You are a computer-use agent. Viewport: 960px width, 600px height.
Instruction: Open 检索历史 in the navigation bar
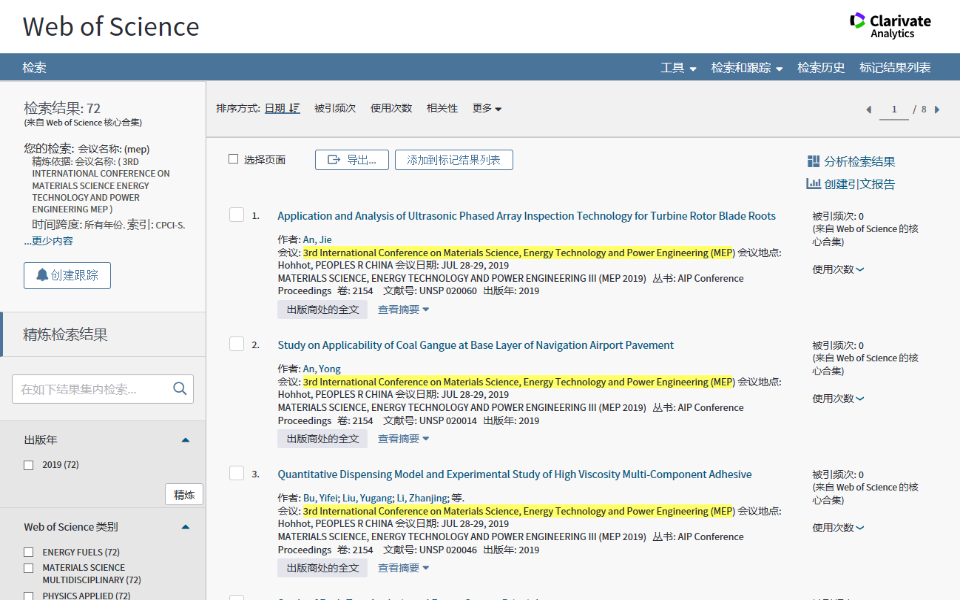(x=821, y=68)
